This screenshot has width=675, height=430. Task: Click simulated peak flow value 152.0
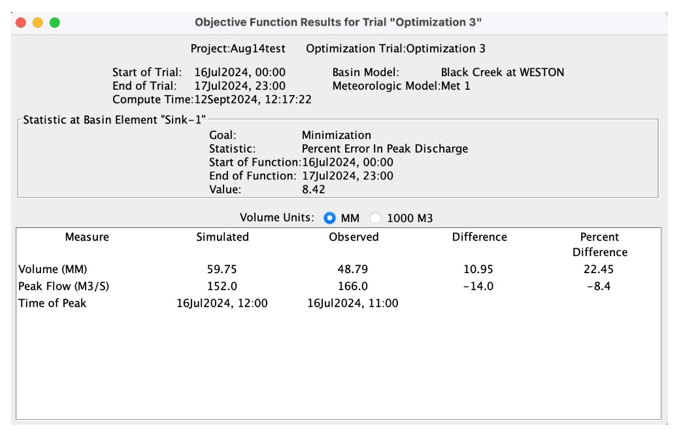pyautogui.click(x=222, y=286)
